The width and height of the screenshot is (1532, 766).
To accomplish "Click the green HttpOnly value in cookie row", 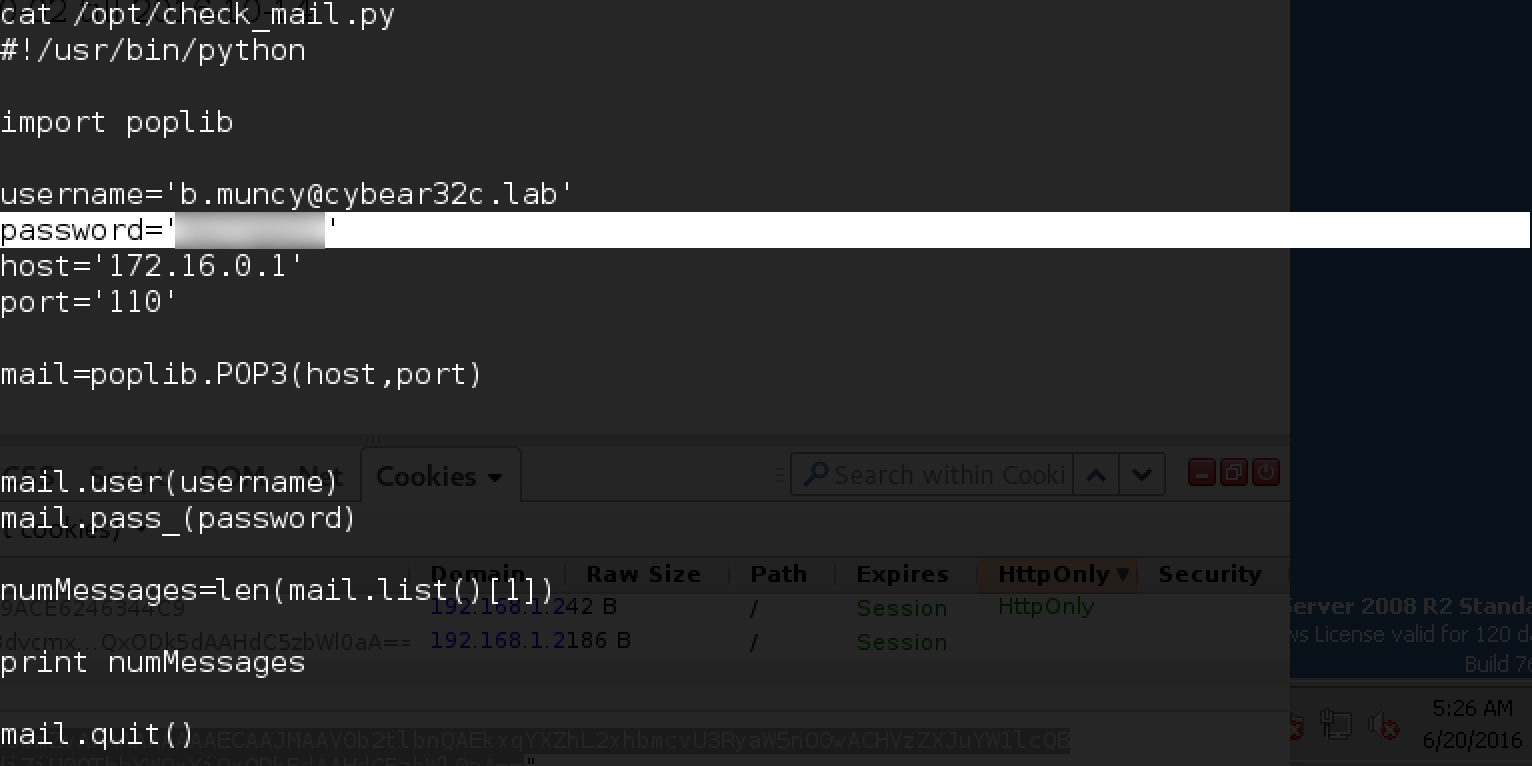I will [1046, 606].
